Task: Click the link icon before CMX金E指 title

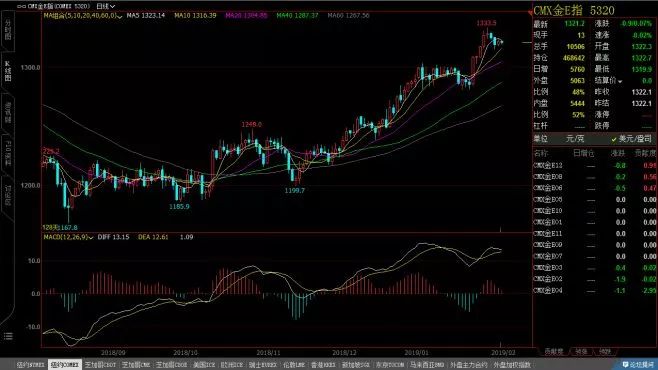Action: pyautogui.click(x=21, y=6)
